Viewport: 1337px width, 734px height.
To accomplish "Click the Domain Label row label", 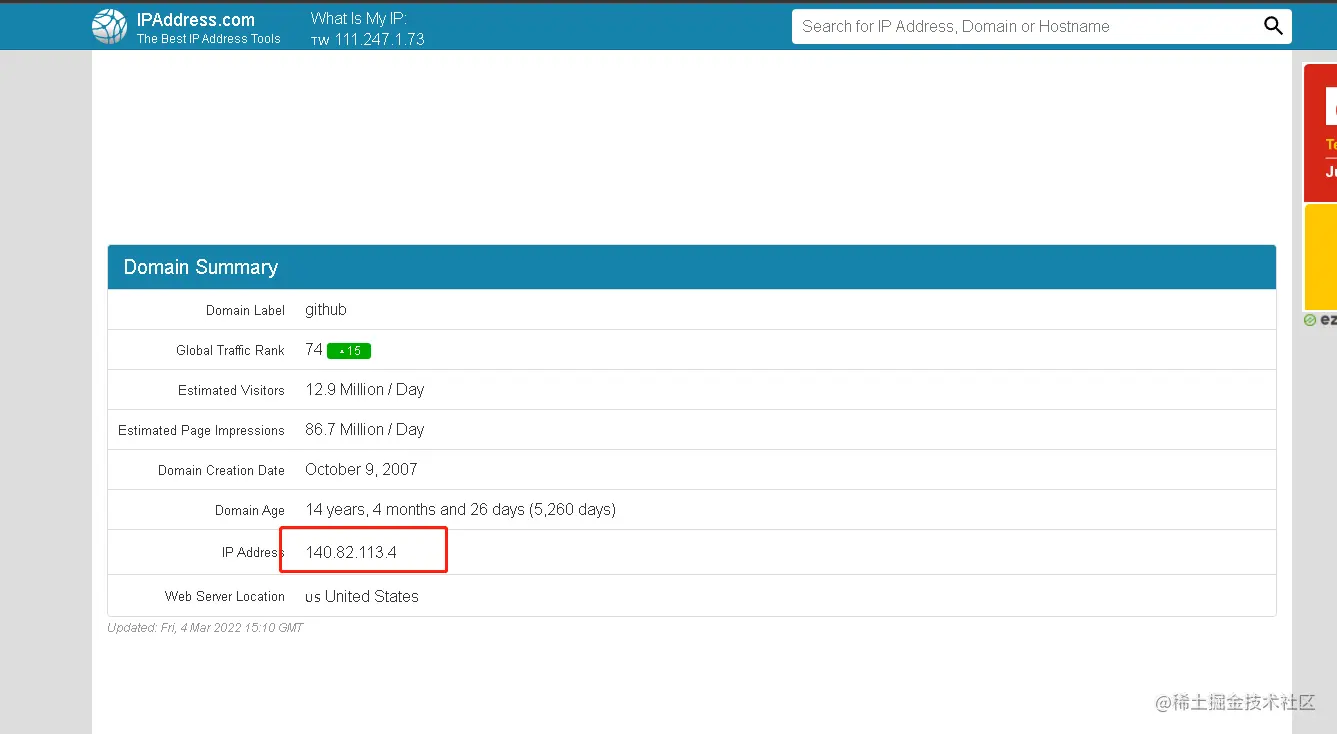I will tap(245, 311).
